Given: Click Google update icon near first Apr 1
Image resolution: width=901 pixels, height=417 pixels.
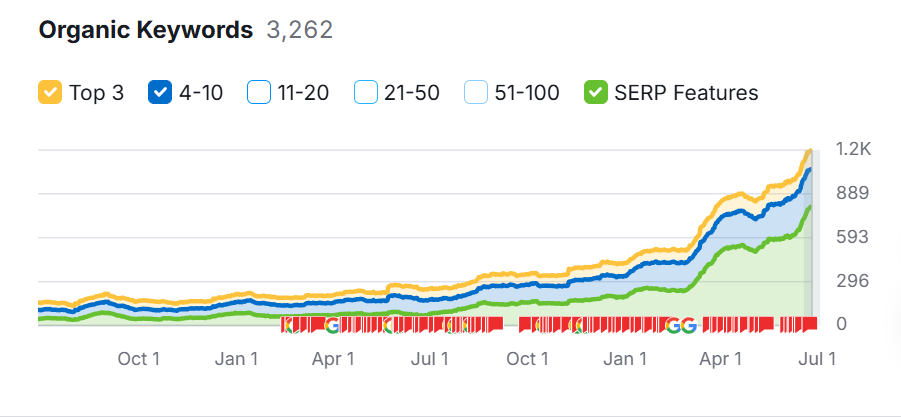Looking at the screenshot, I should pos(332,325).
